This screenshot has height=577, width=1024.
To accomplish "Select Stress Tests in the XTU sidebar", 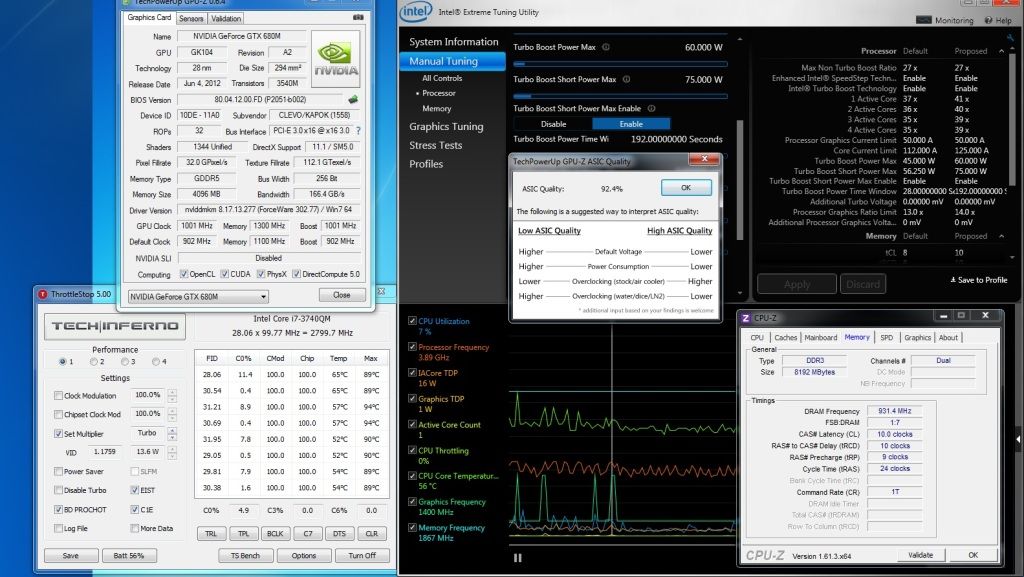I will pyautogui.click(x=435, y=145).
